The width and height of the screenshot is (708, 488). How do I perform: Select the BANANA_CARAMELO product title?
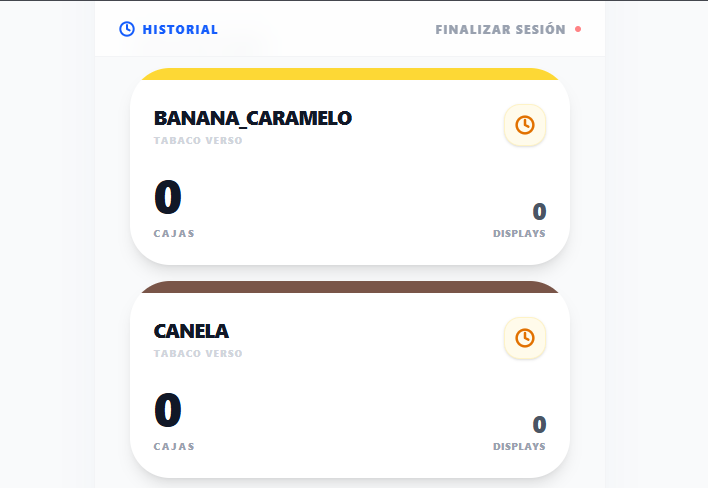pos(253,118)
